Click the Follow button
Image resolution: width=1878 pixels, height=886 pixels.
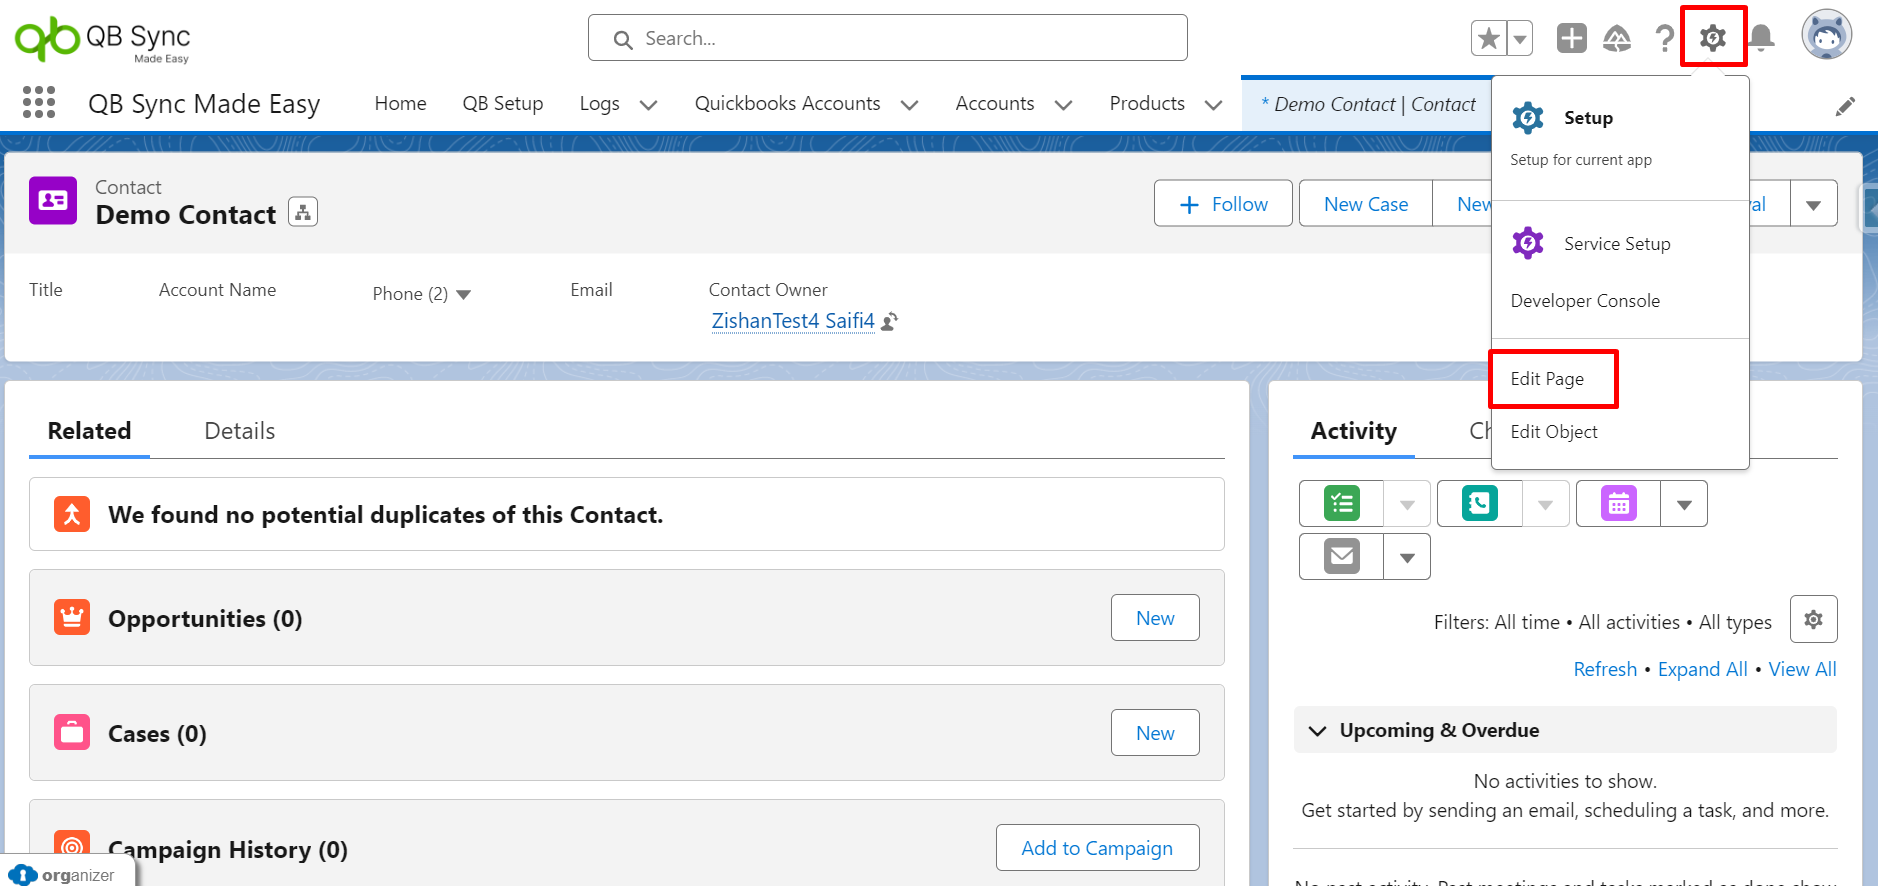point(1223,204)
